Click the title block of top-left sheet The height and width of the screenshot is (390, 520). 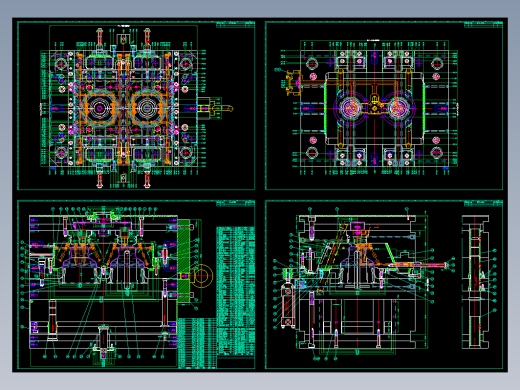tap(236, 24)
